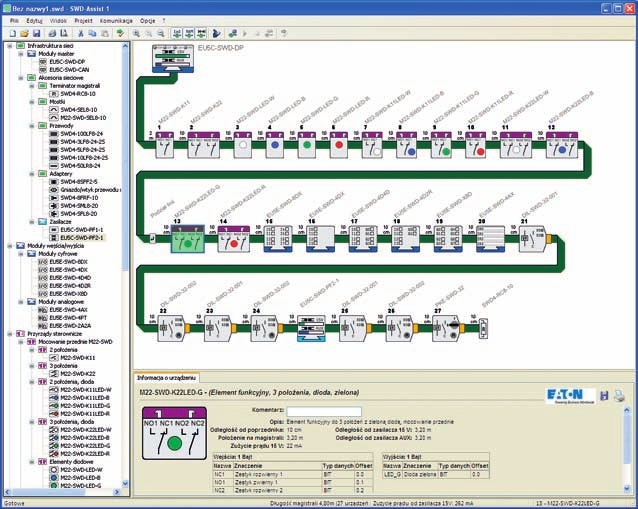The width and height of the screenshot is (638, 509).
Task: Select device 27, the PKE-SWD-32 module
Action: point(448,328)
